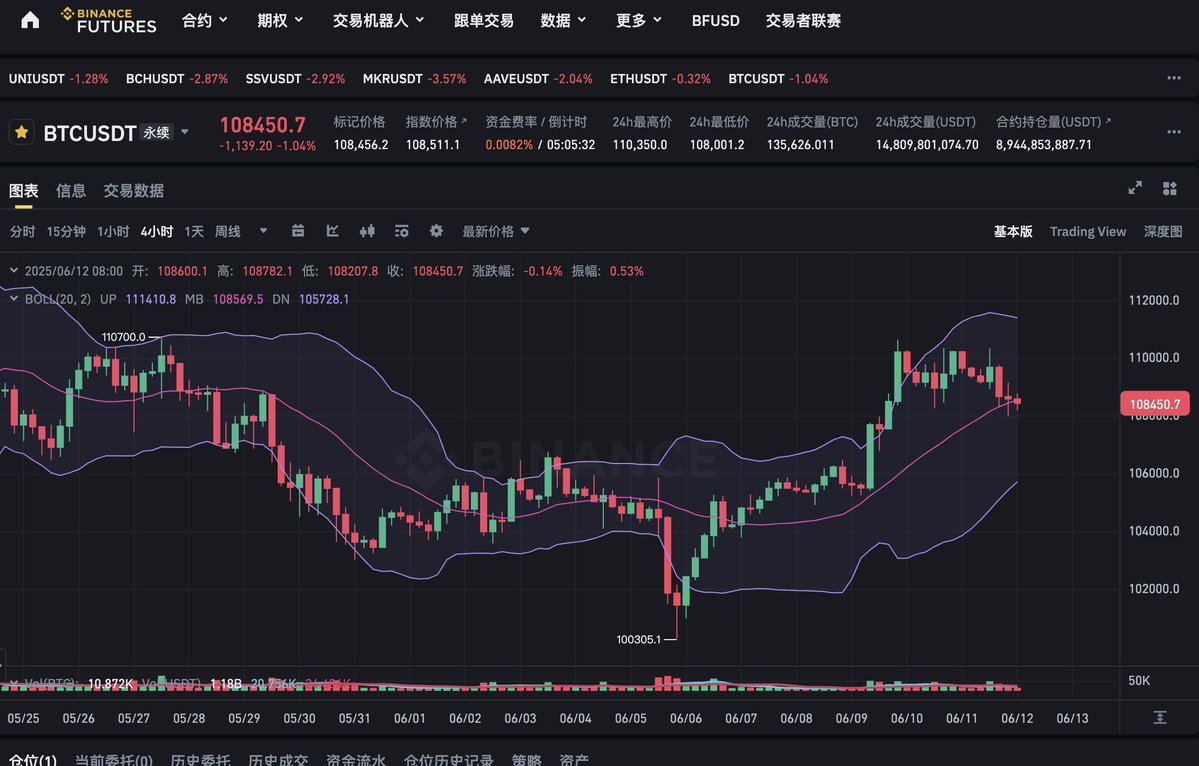Image resolution: width=1199 pixels, height=766 pixels.
Task: Expand more time intervals after 周线
Action: click(263, 231)
